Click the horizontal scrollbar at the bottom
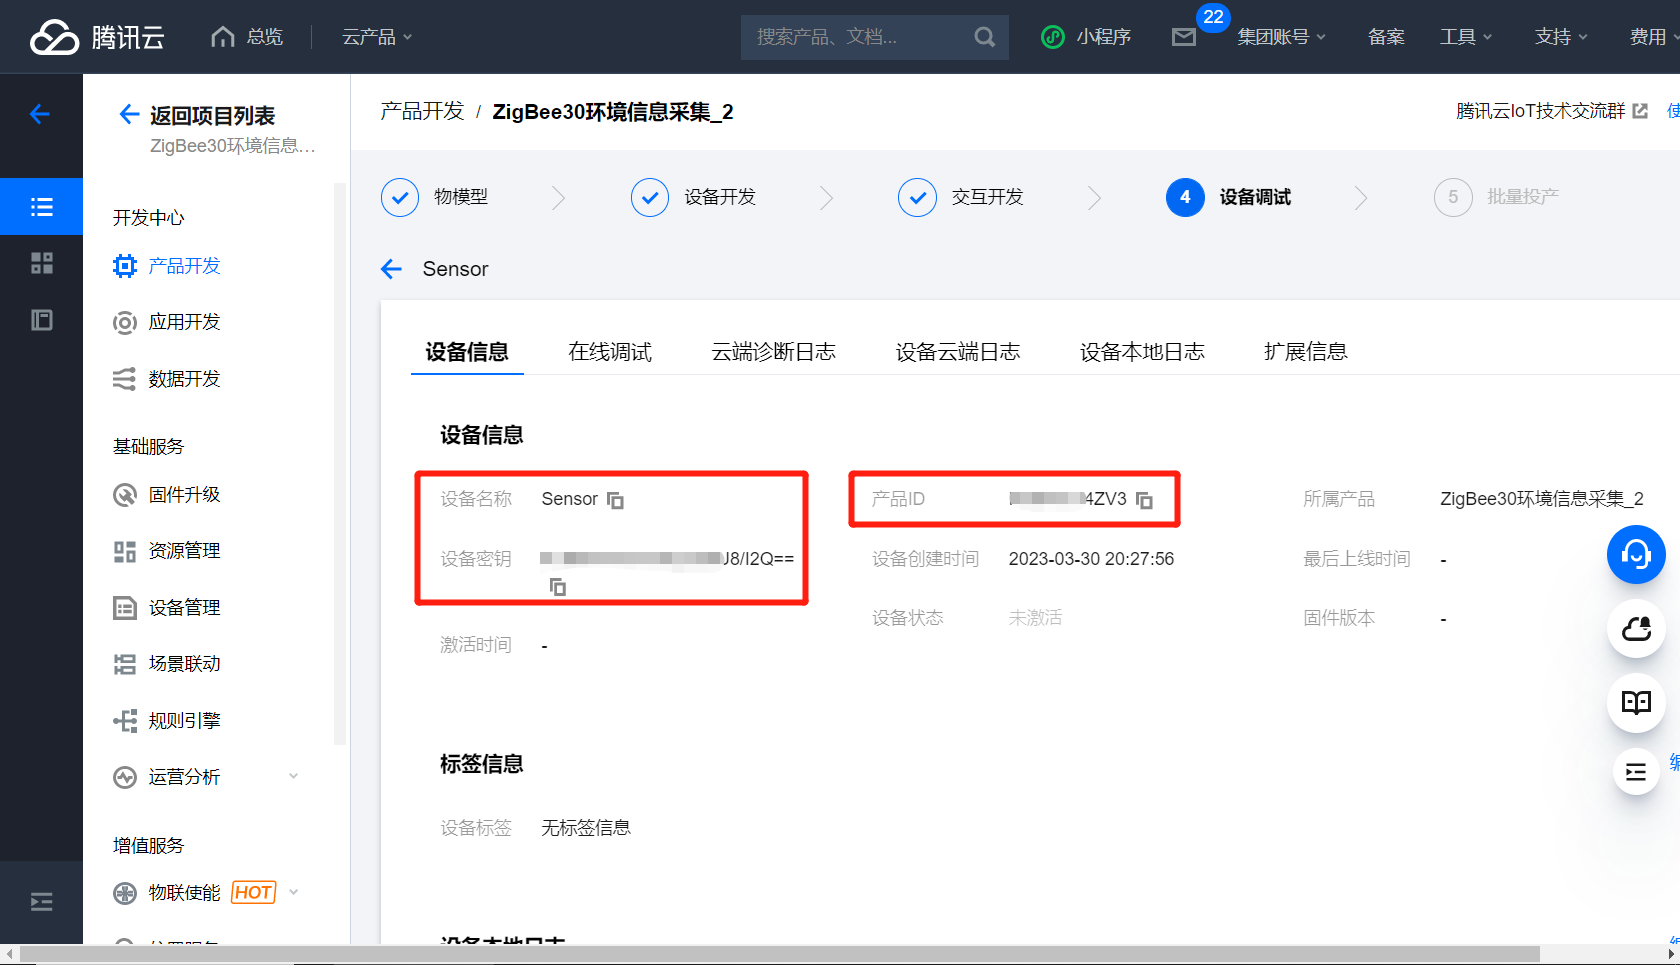This screenshot has height=965, width=1680. point(780,954)
